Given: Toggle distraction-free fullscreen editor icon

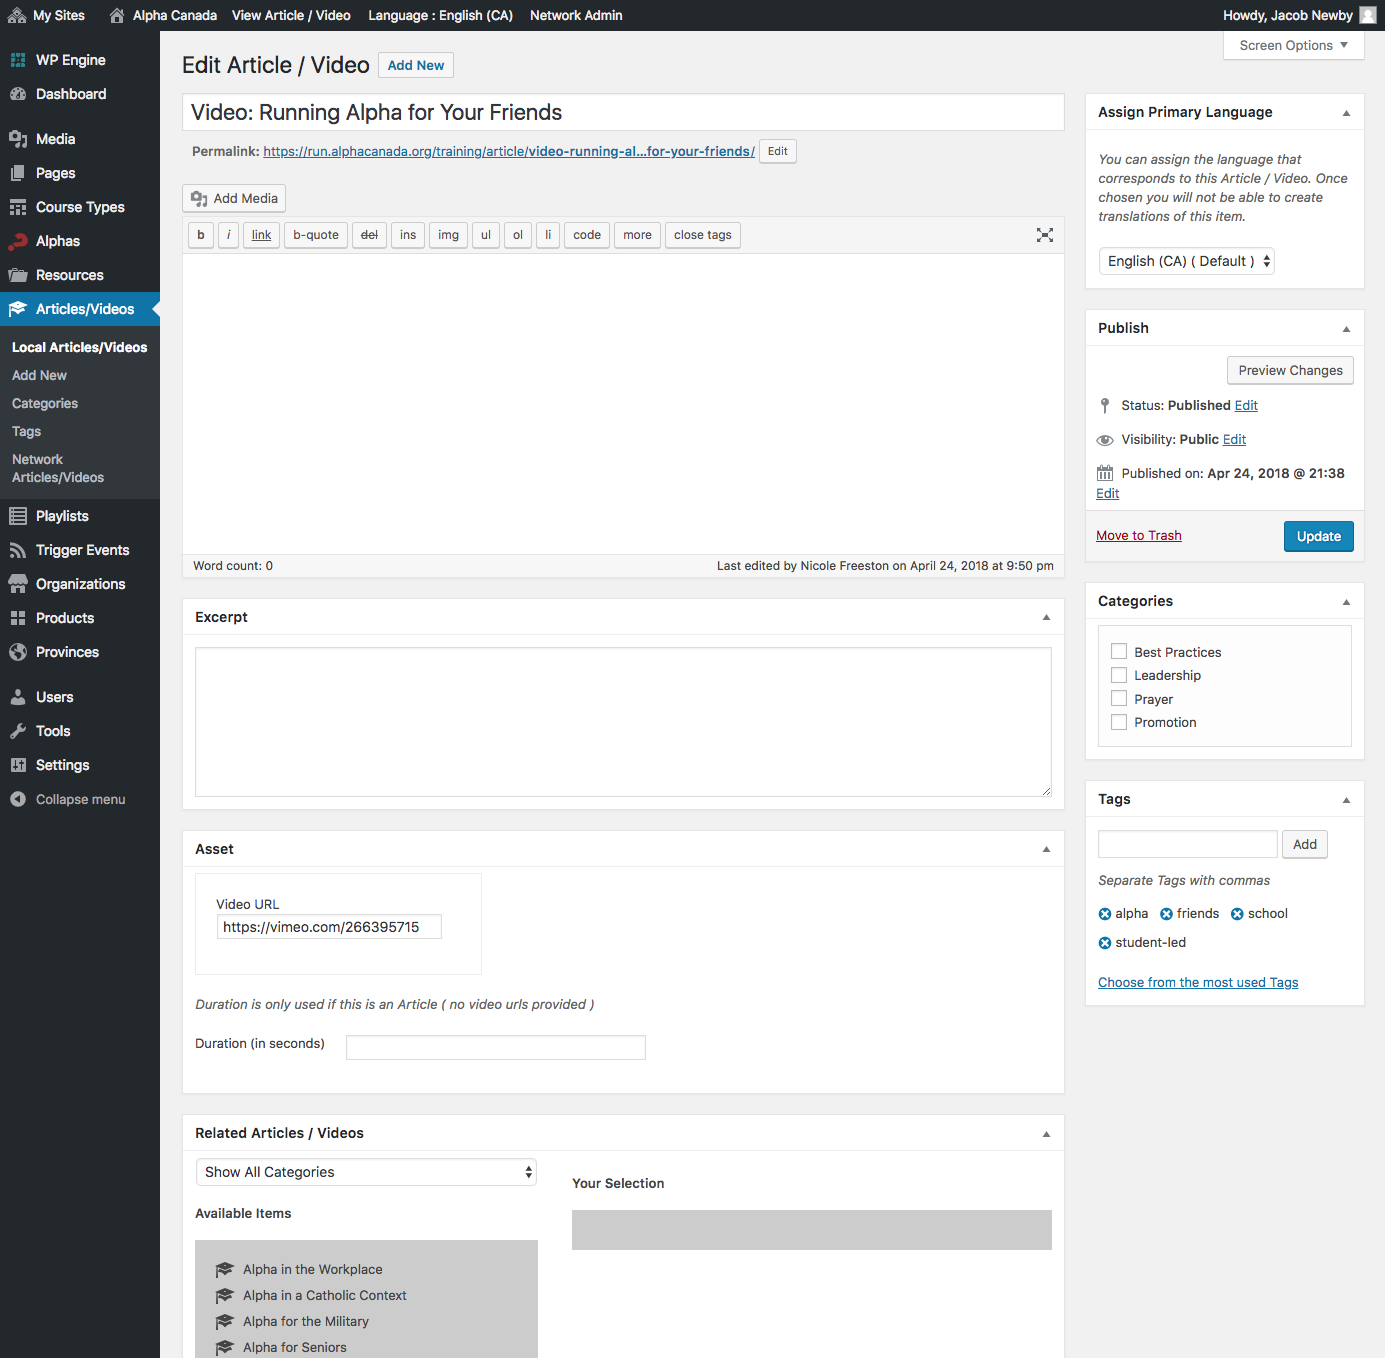Looking at the screenshot, I should (x=1045, y=235).
